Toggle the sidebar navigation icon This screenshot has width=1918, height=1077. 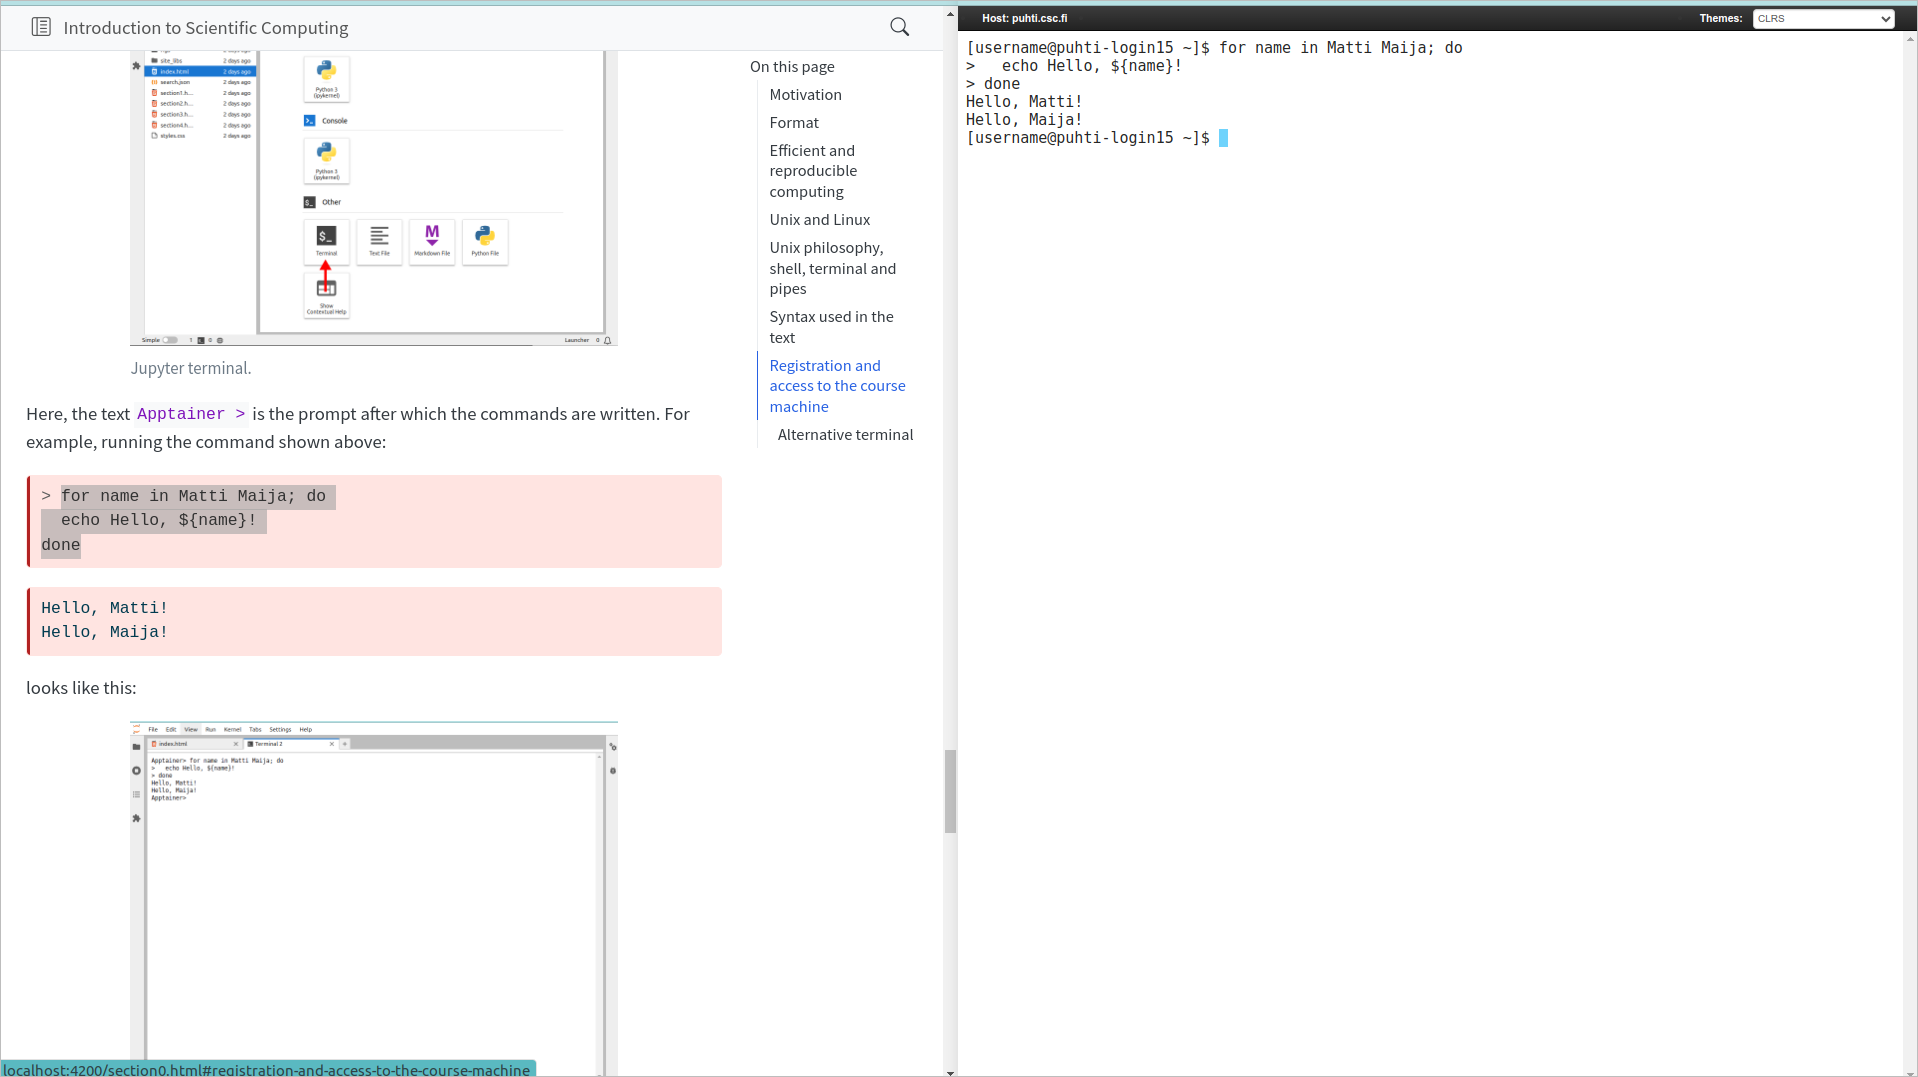click(41, 27)
